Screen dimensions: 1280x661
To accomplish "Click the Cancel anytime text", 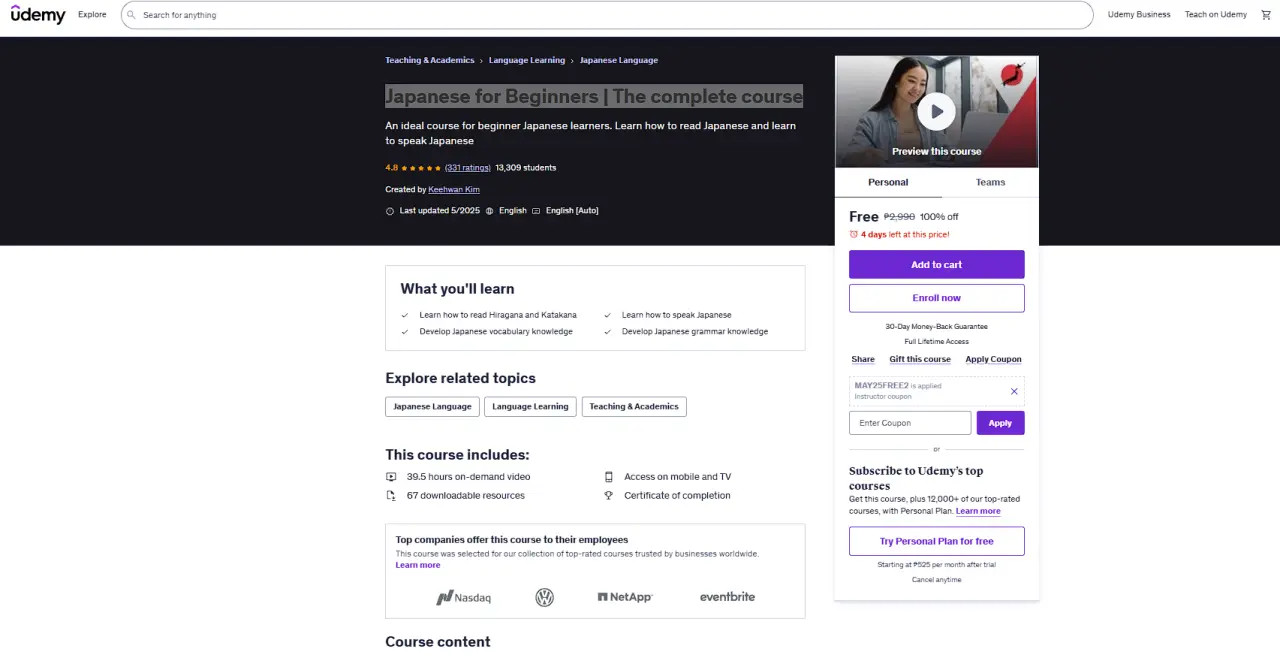I will point(937,580).
